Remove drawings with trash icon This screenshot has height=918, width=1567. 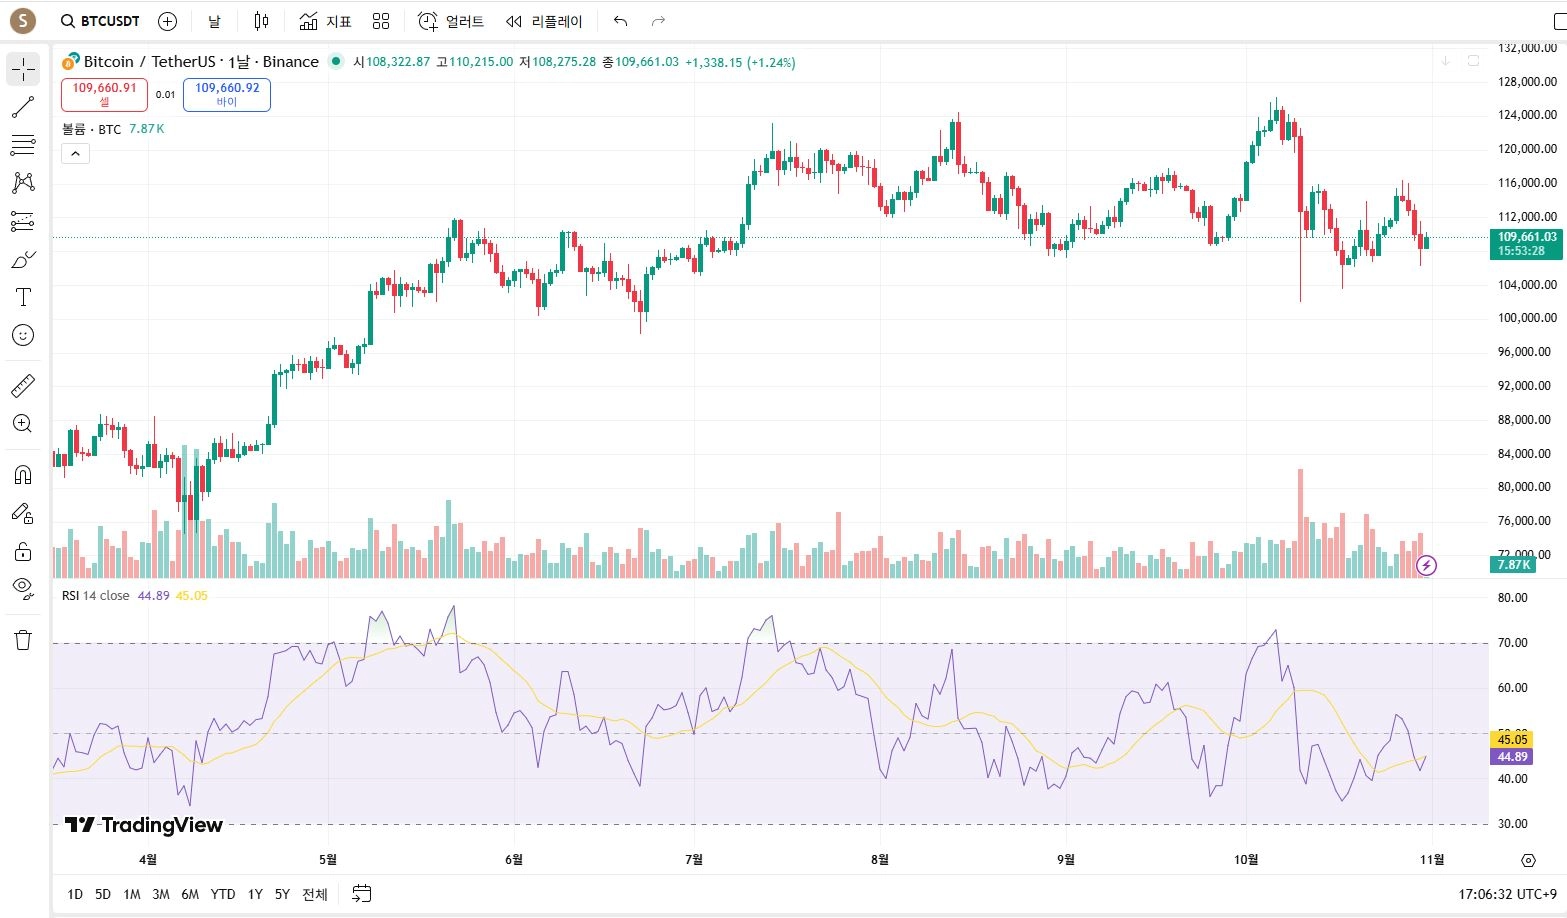click(23, 640)
